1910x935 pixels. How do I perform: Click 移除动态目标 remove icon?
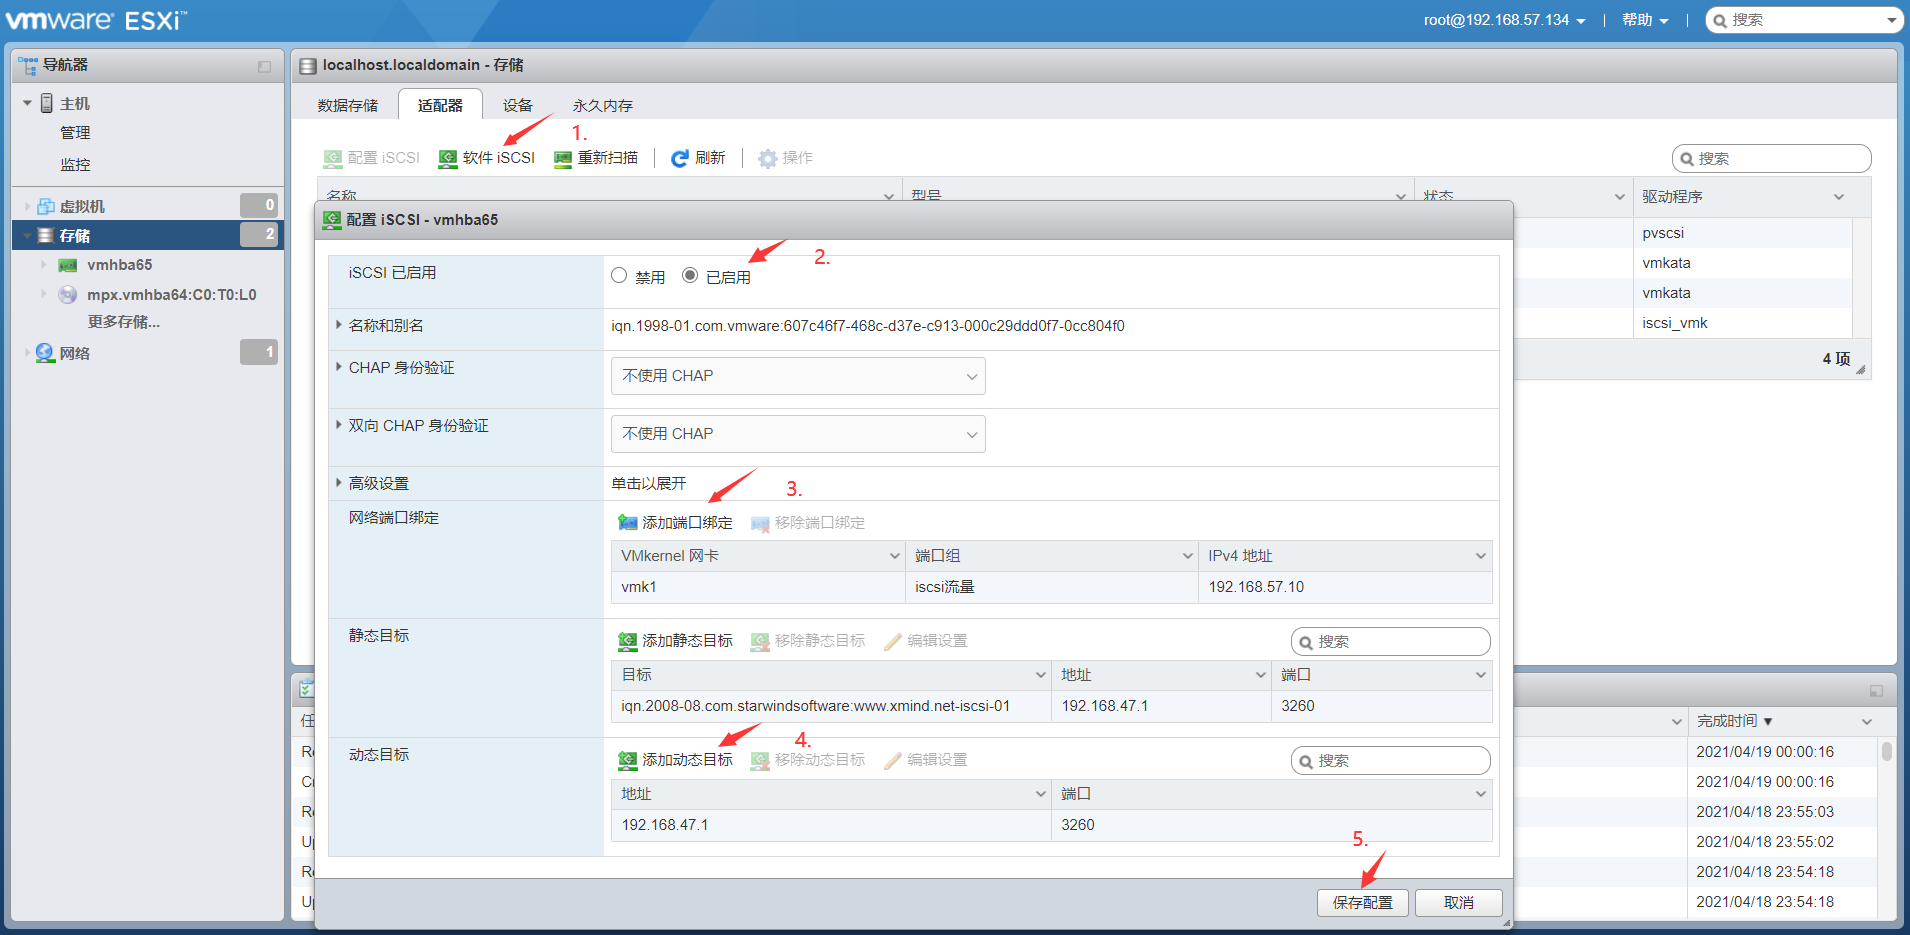pos(808,759)
